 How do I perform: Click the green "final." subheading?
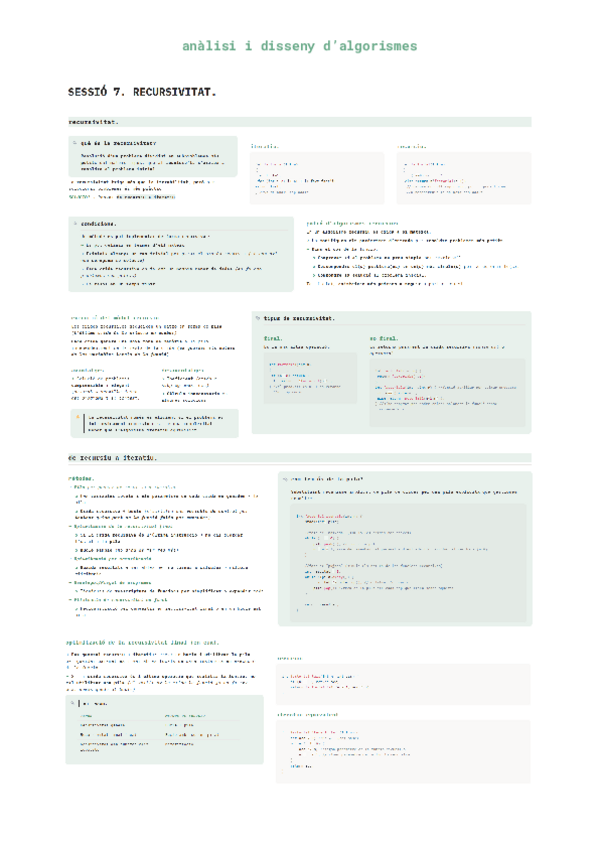pyautogui.click(x=273, y=339)
